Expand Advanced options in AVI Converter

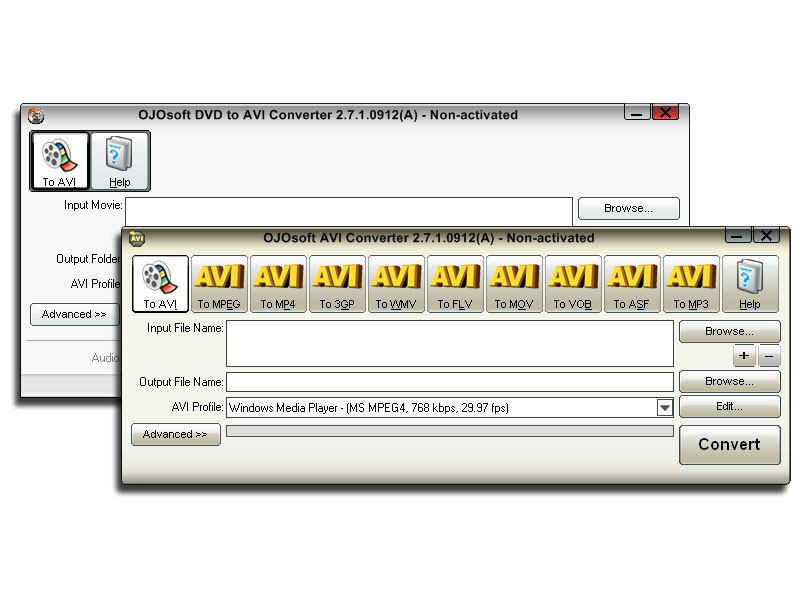pos(176,434)
